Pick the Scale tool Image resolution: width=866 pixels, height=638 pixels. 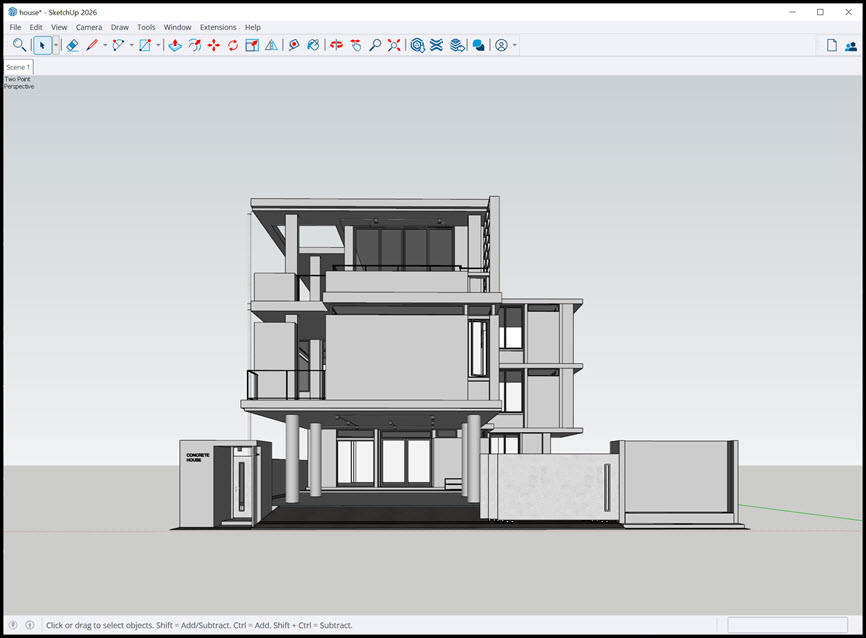coord(252,45)
